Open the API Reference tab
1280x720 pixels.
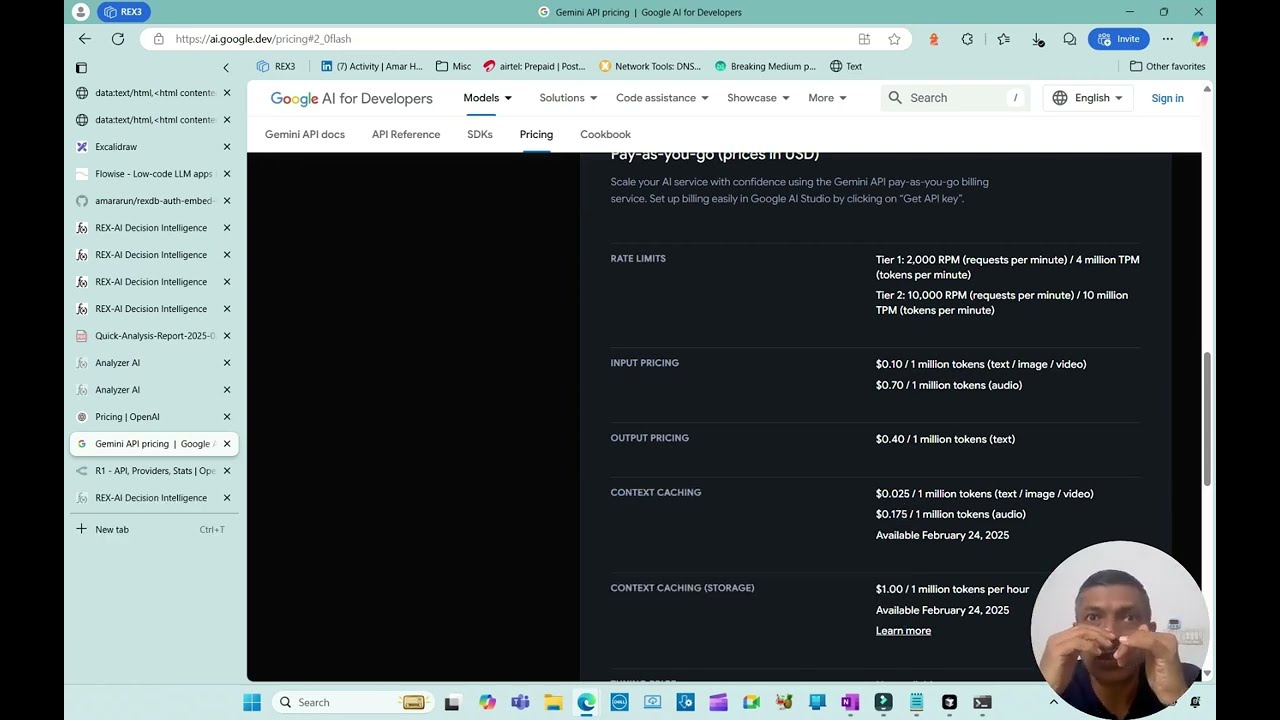pos(406,134)
